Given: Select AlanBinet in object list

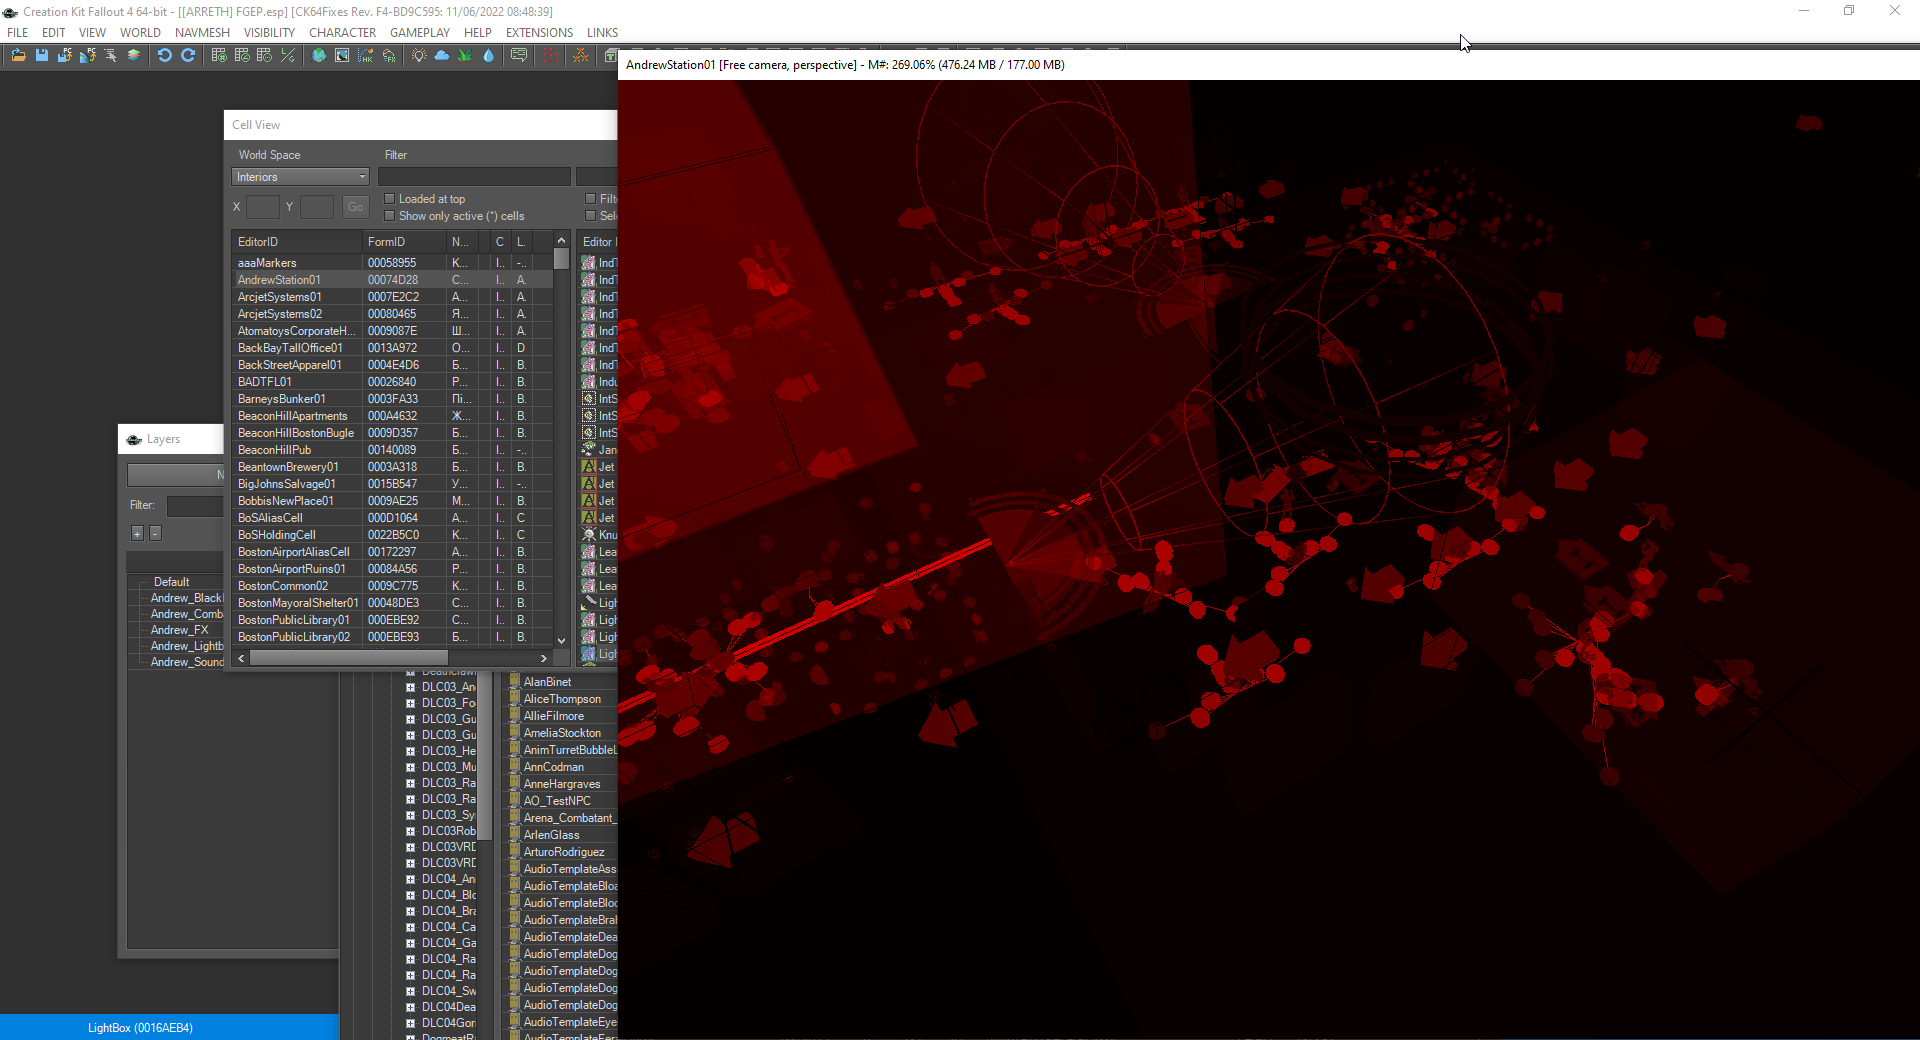Looking at the screenshot, I should [x=548, y=682].
